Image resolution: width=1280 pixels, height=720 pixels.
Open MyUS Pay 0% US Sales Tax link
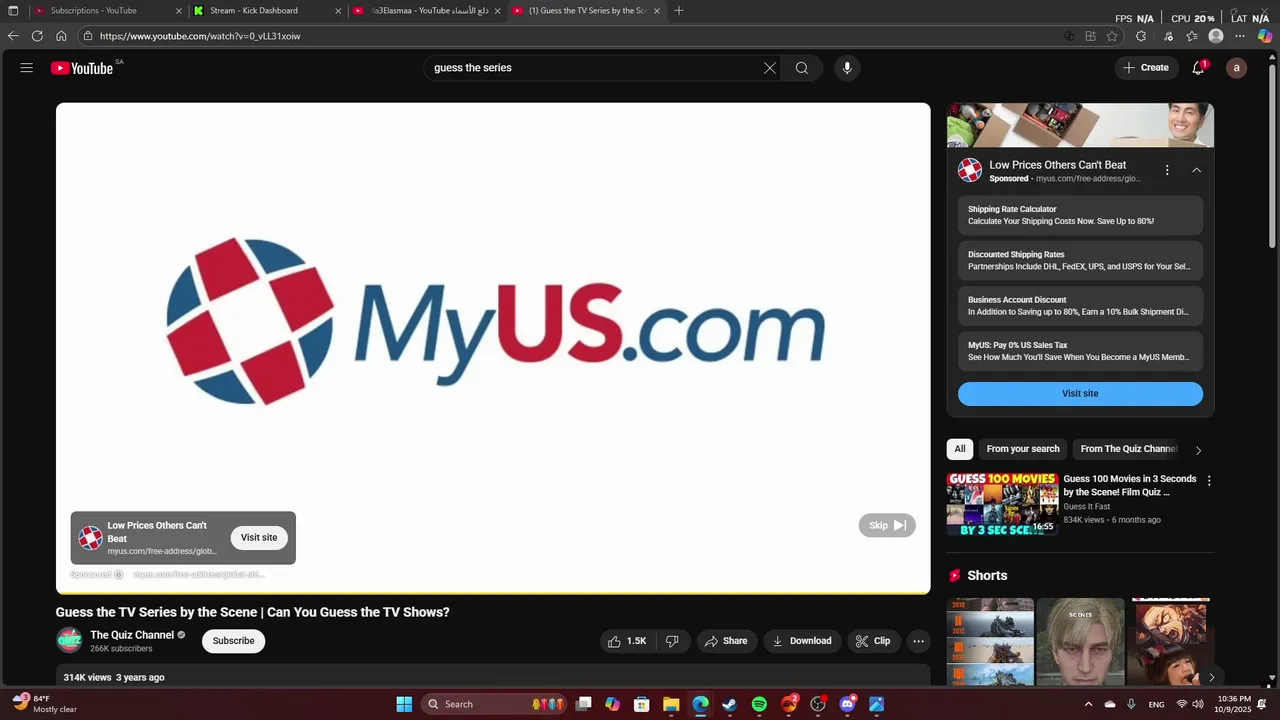pos(1080,351)
